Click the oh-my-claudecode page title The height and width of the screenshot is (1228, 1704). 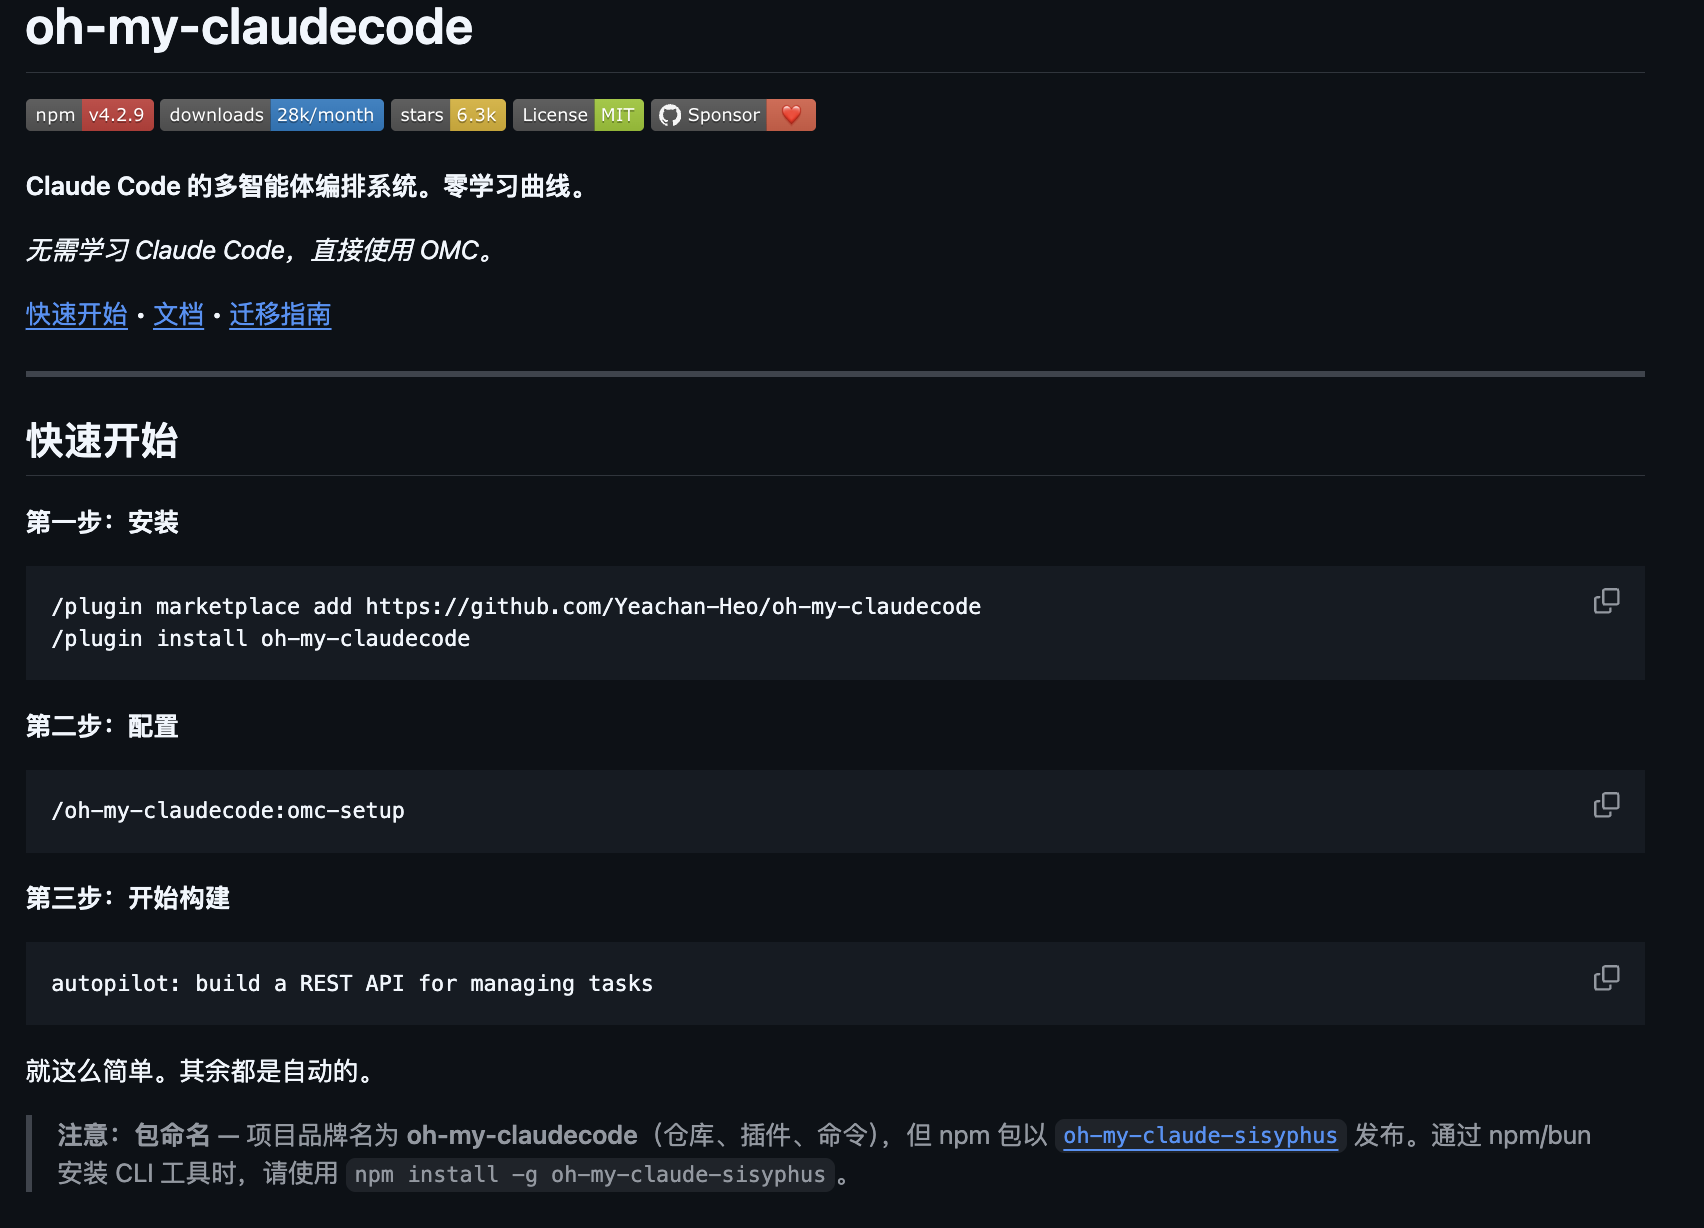coord(248,28)
